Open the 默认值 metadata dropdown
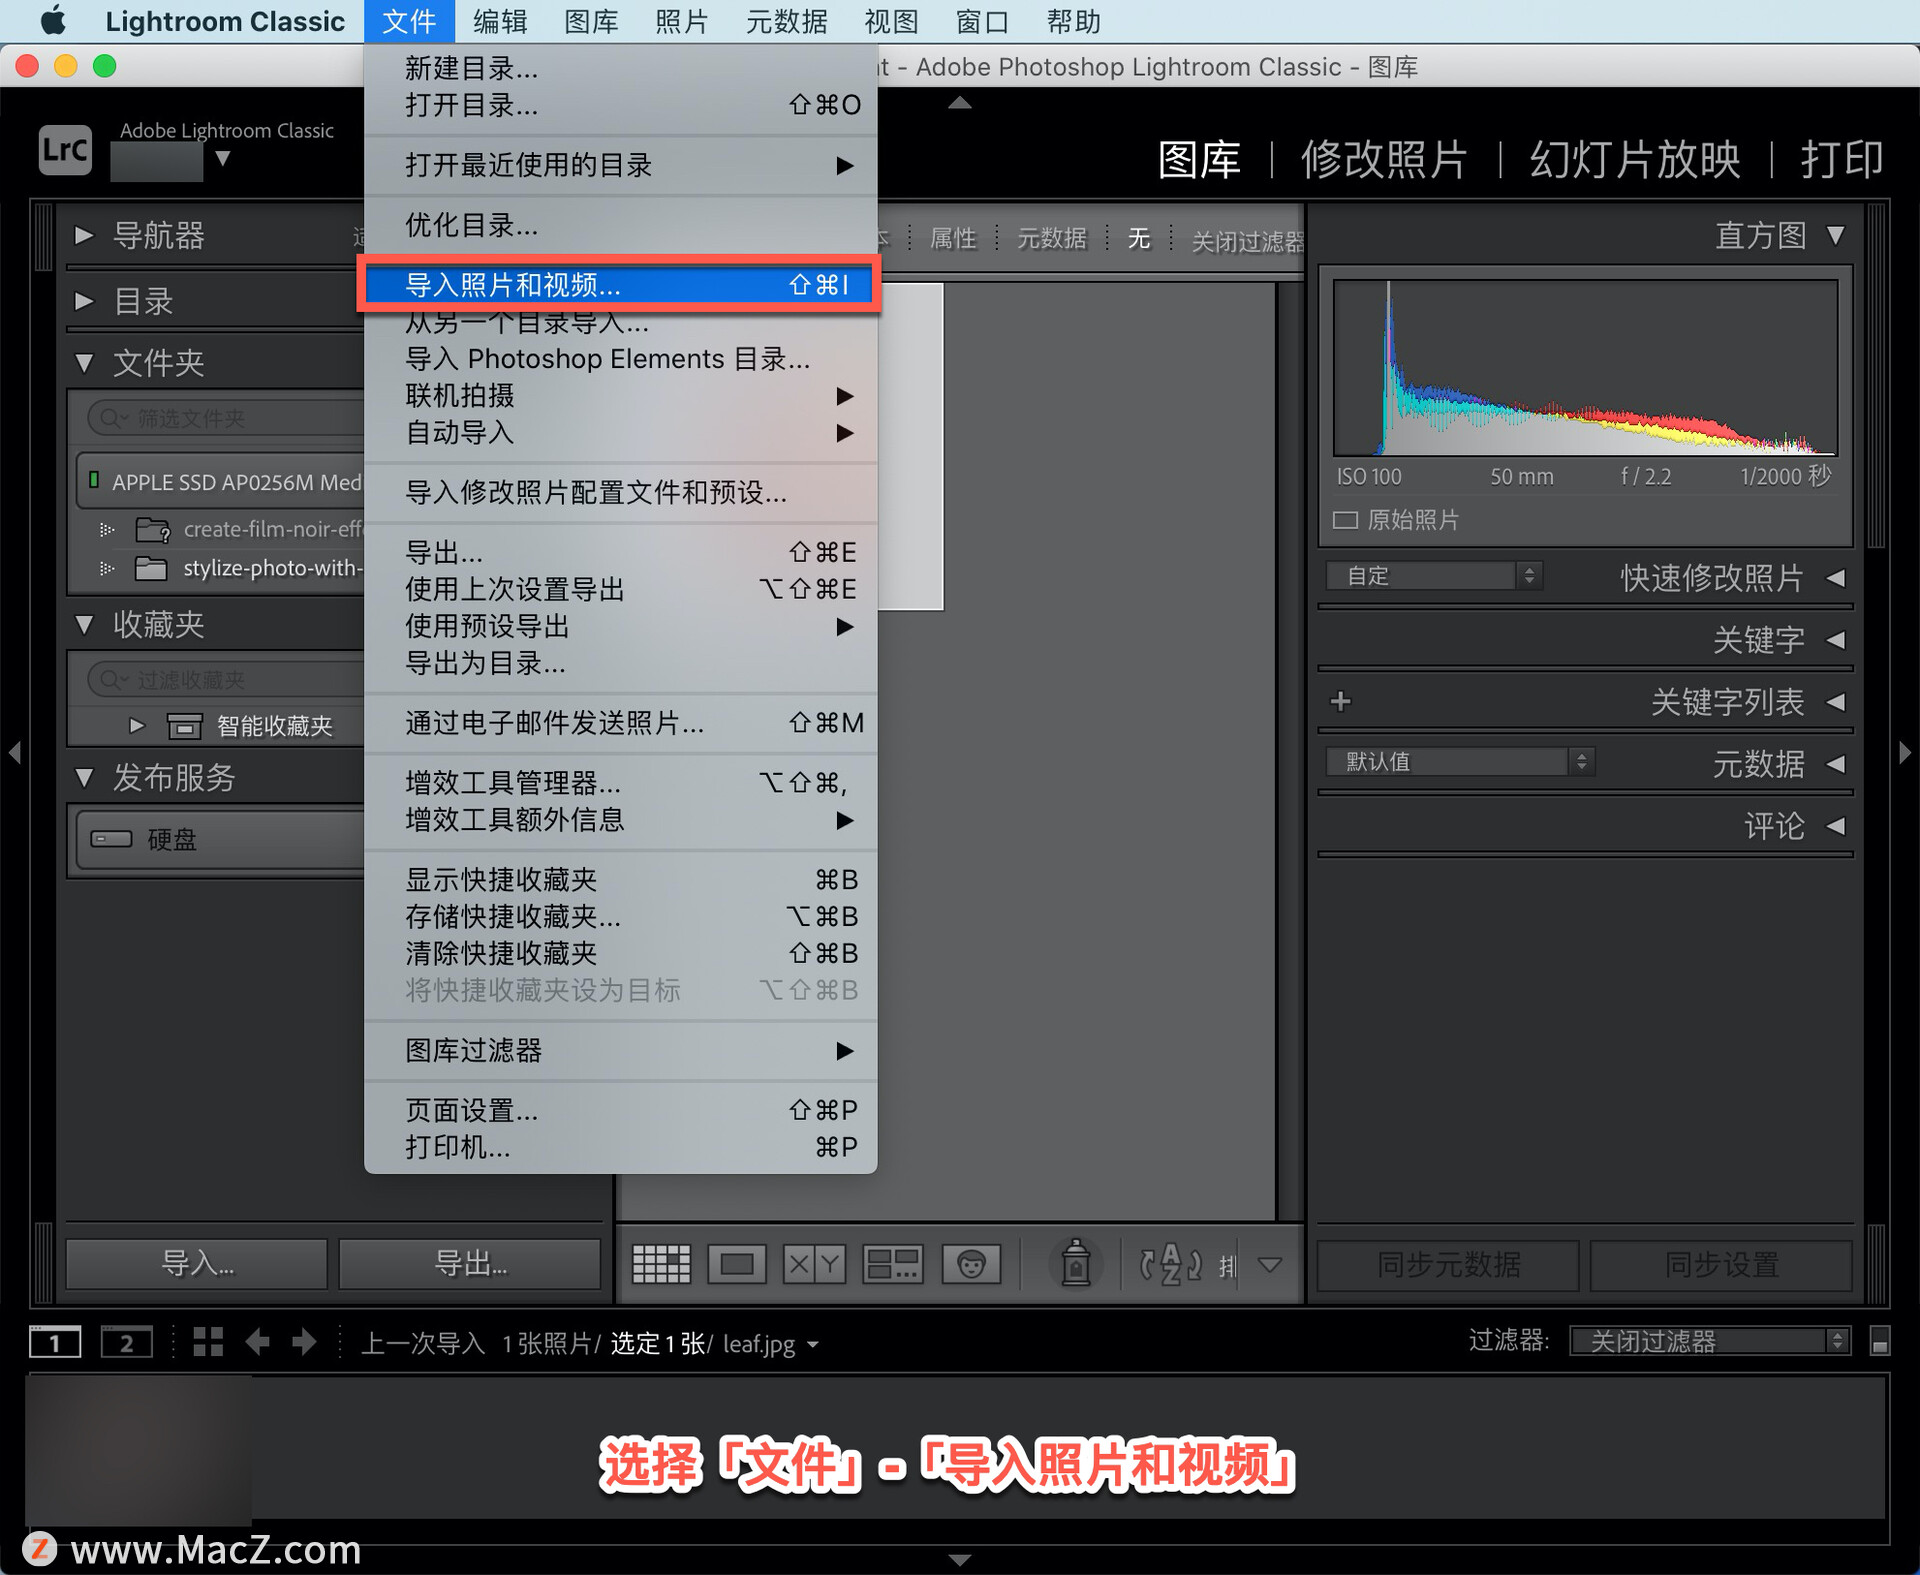The image size is (1920, 1575). click(1460, 762)
